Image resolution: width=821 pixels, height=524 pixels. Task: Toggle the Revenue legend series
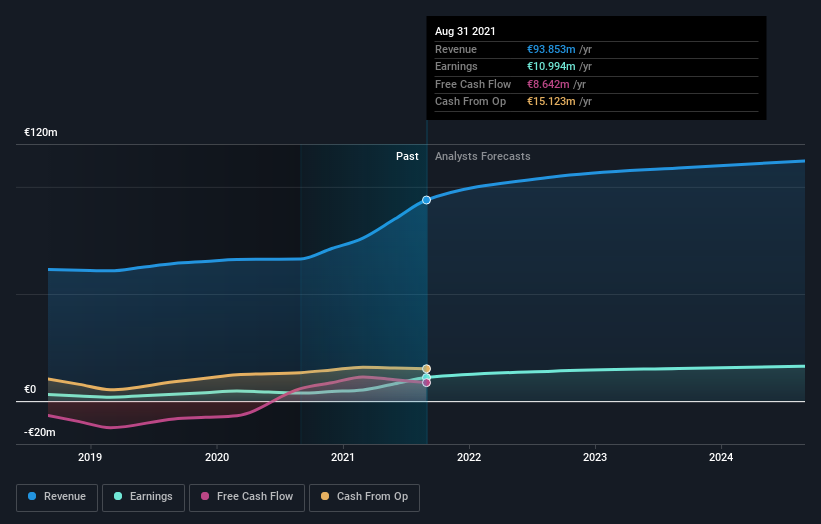(x=57, y=497)
